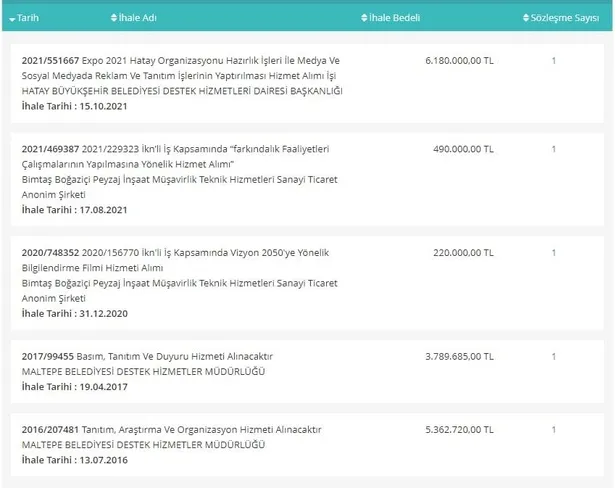Click HATAY BÜYÜKŞEHİR BELEDİYESİ organization name
Viewport: 616px width, 488px height.
coord(181,91)
